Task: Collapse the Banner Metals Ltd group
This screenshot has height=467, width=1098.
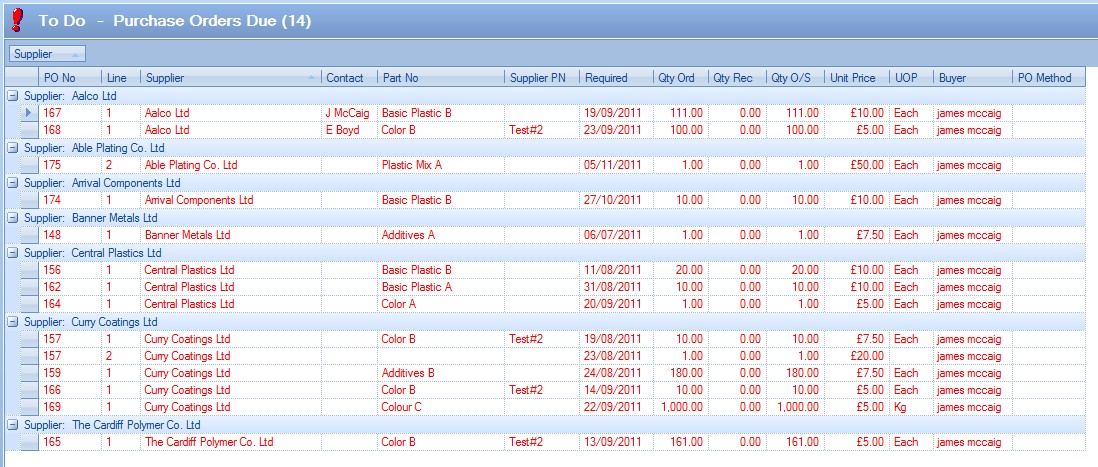Action: 13,218
